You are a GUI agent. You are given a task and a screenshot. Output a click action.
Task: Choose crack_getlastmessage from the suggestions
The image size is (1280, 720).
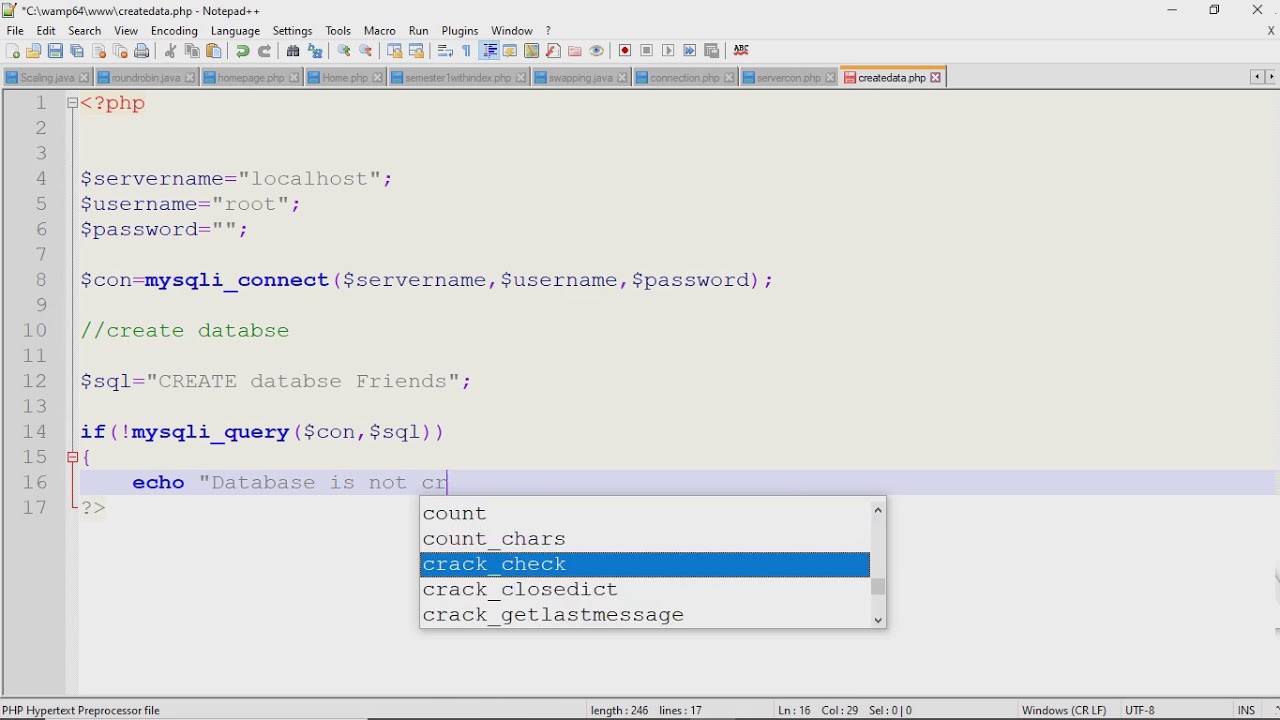pyautogui.click(x=645, y=615)
